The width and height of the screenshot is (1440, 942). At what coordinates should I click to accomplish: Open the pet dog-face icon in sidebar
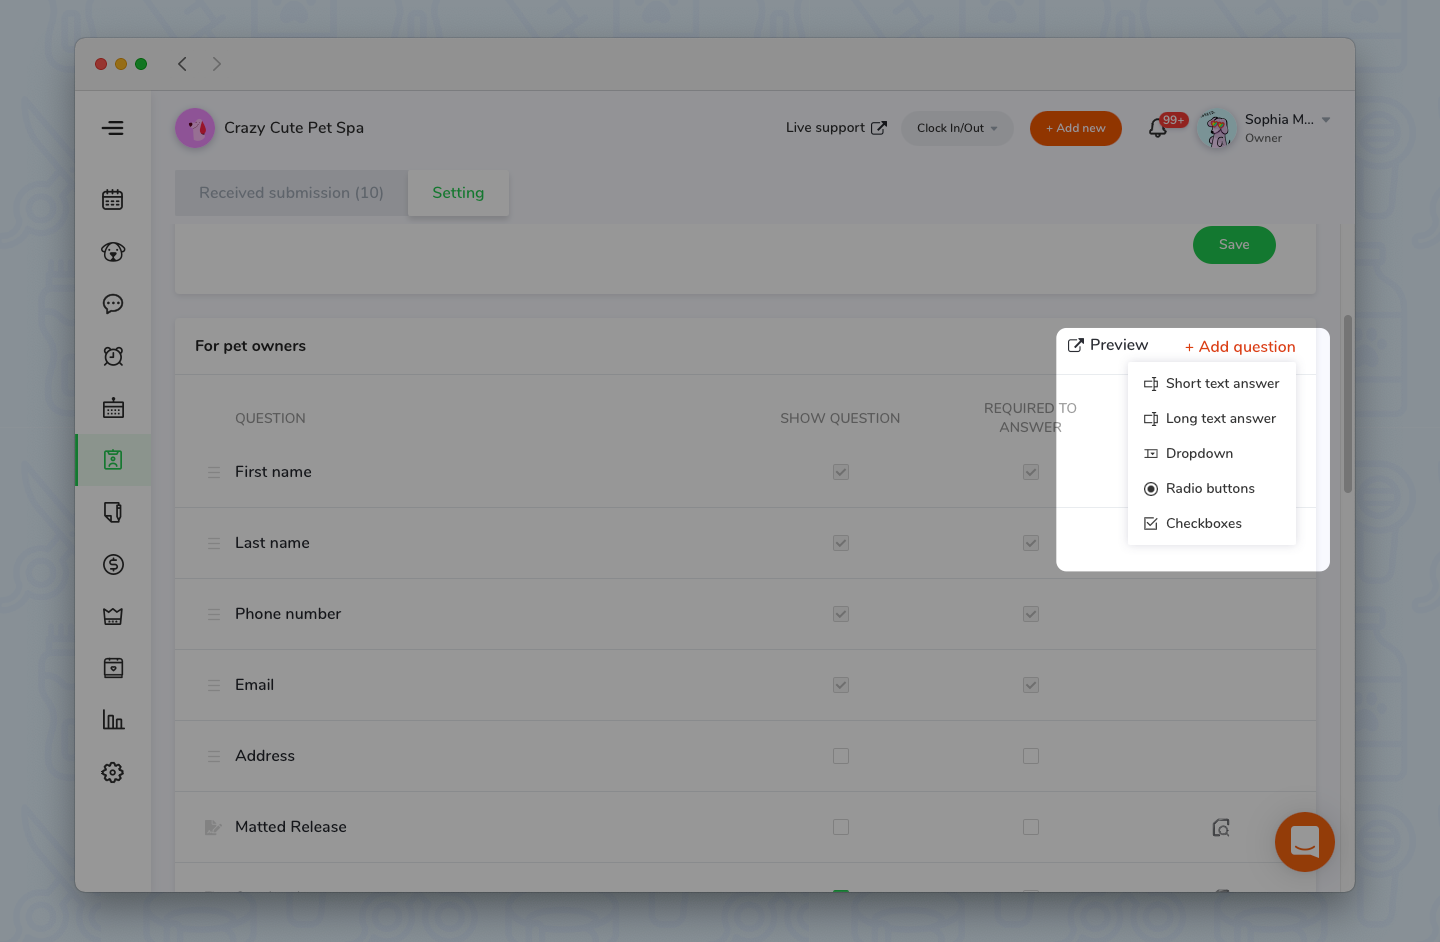click(x=113, y=252)
